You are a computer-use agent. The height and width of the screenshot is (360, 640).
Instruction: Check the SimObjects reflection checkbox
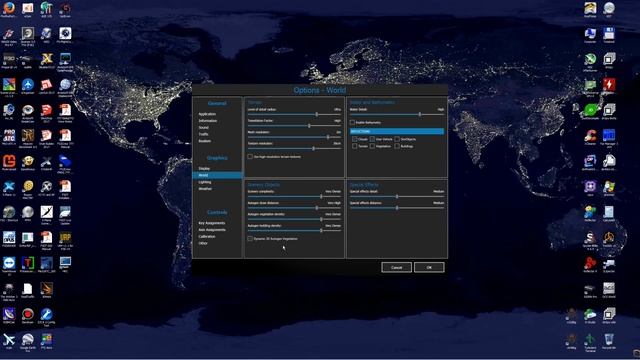coord(397,139)
